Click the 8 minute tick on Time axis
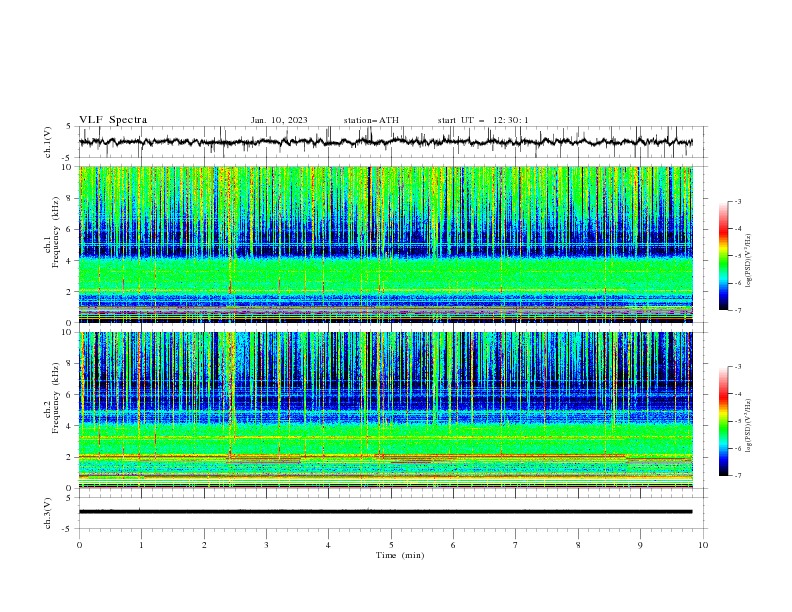This screenshot has width=792, height=612. tap(578, 545)
